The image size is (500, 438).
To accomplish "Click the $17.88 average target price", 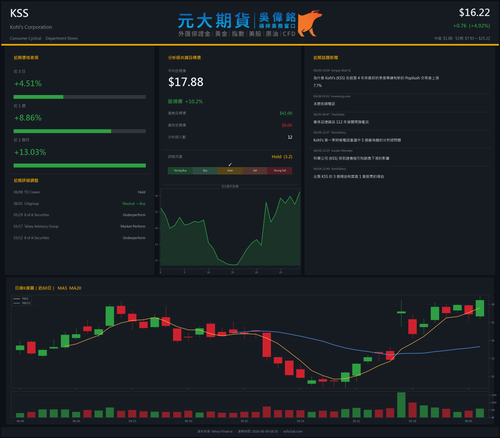I will click(x=186, y=82).
